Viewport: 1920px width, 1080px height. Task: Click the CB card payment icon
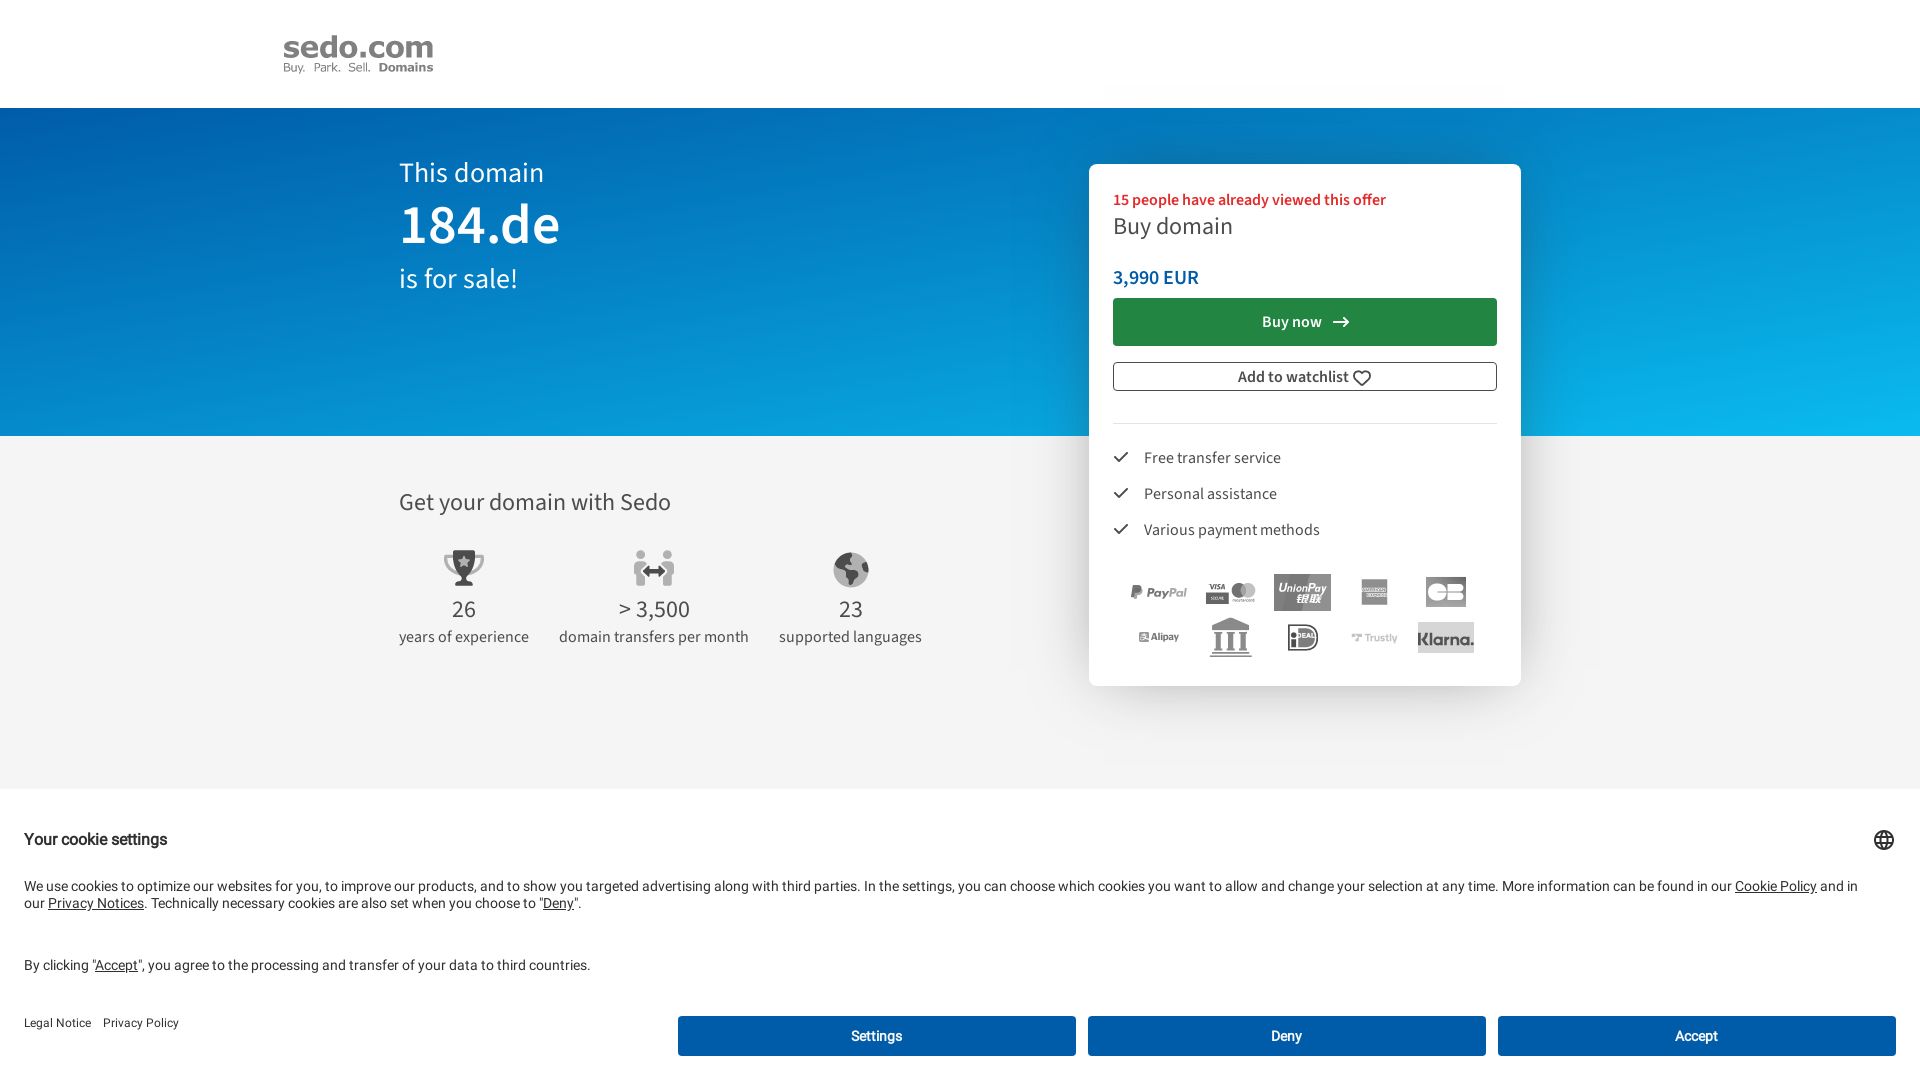coord(1446,592)
